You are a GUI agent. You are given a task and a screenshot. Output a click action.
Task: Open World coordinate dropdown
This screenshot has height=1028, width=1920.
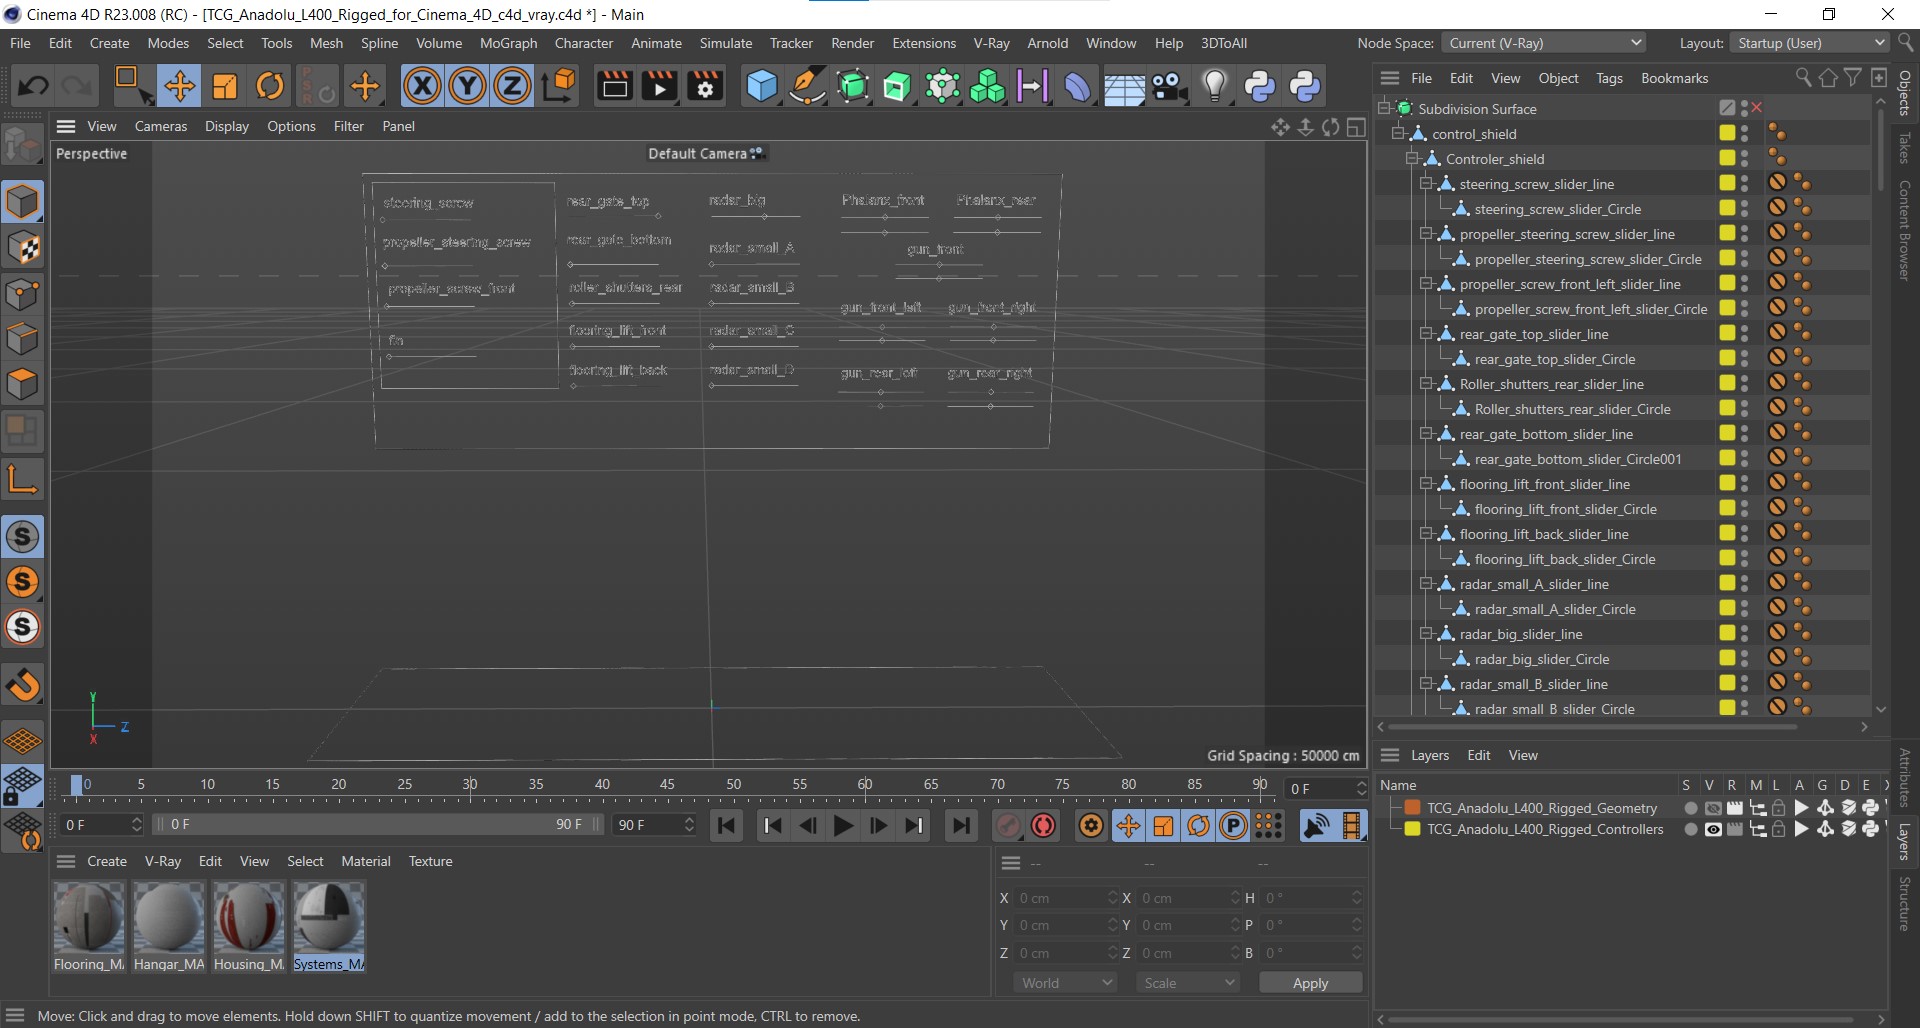tap(1067, 983)
